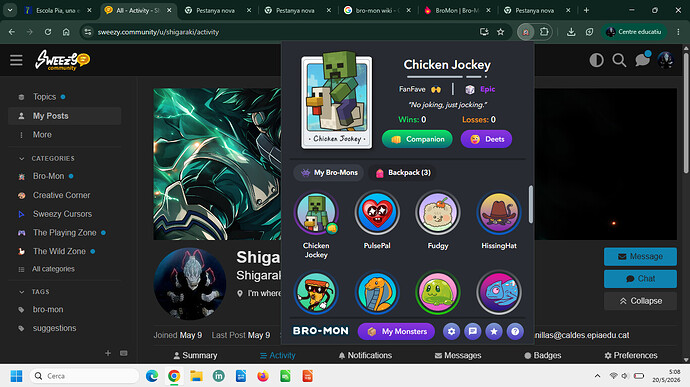Select the blue chameleon monster

[499, 292]
